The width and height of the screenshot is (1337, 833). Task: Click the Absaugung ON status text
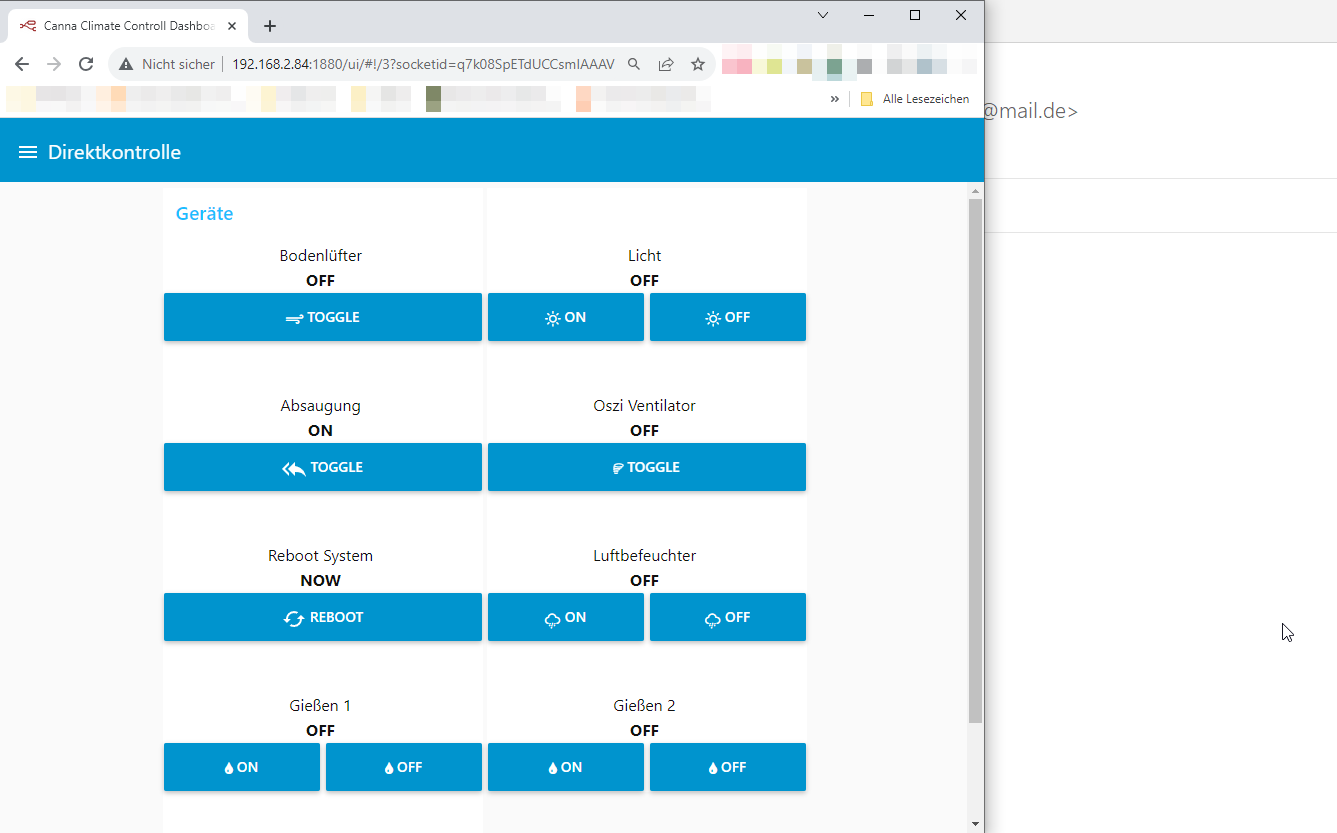(320, 430)
